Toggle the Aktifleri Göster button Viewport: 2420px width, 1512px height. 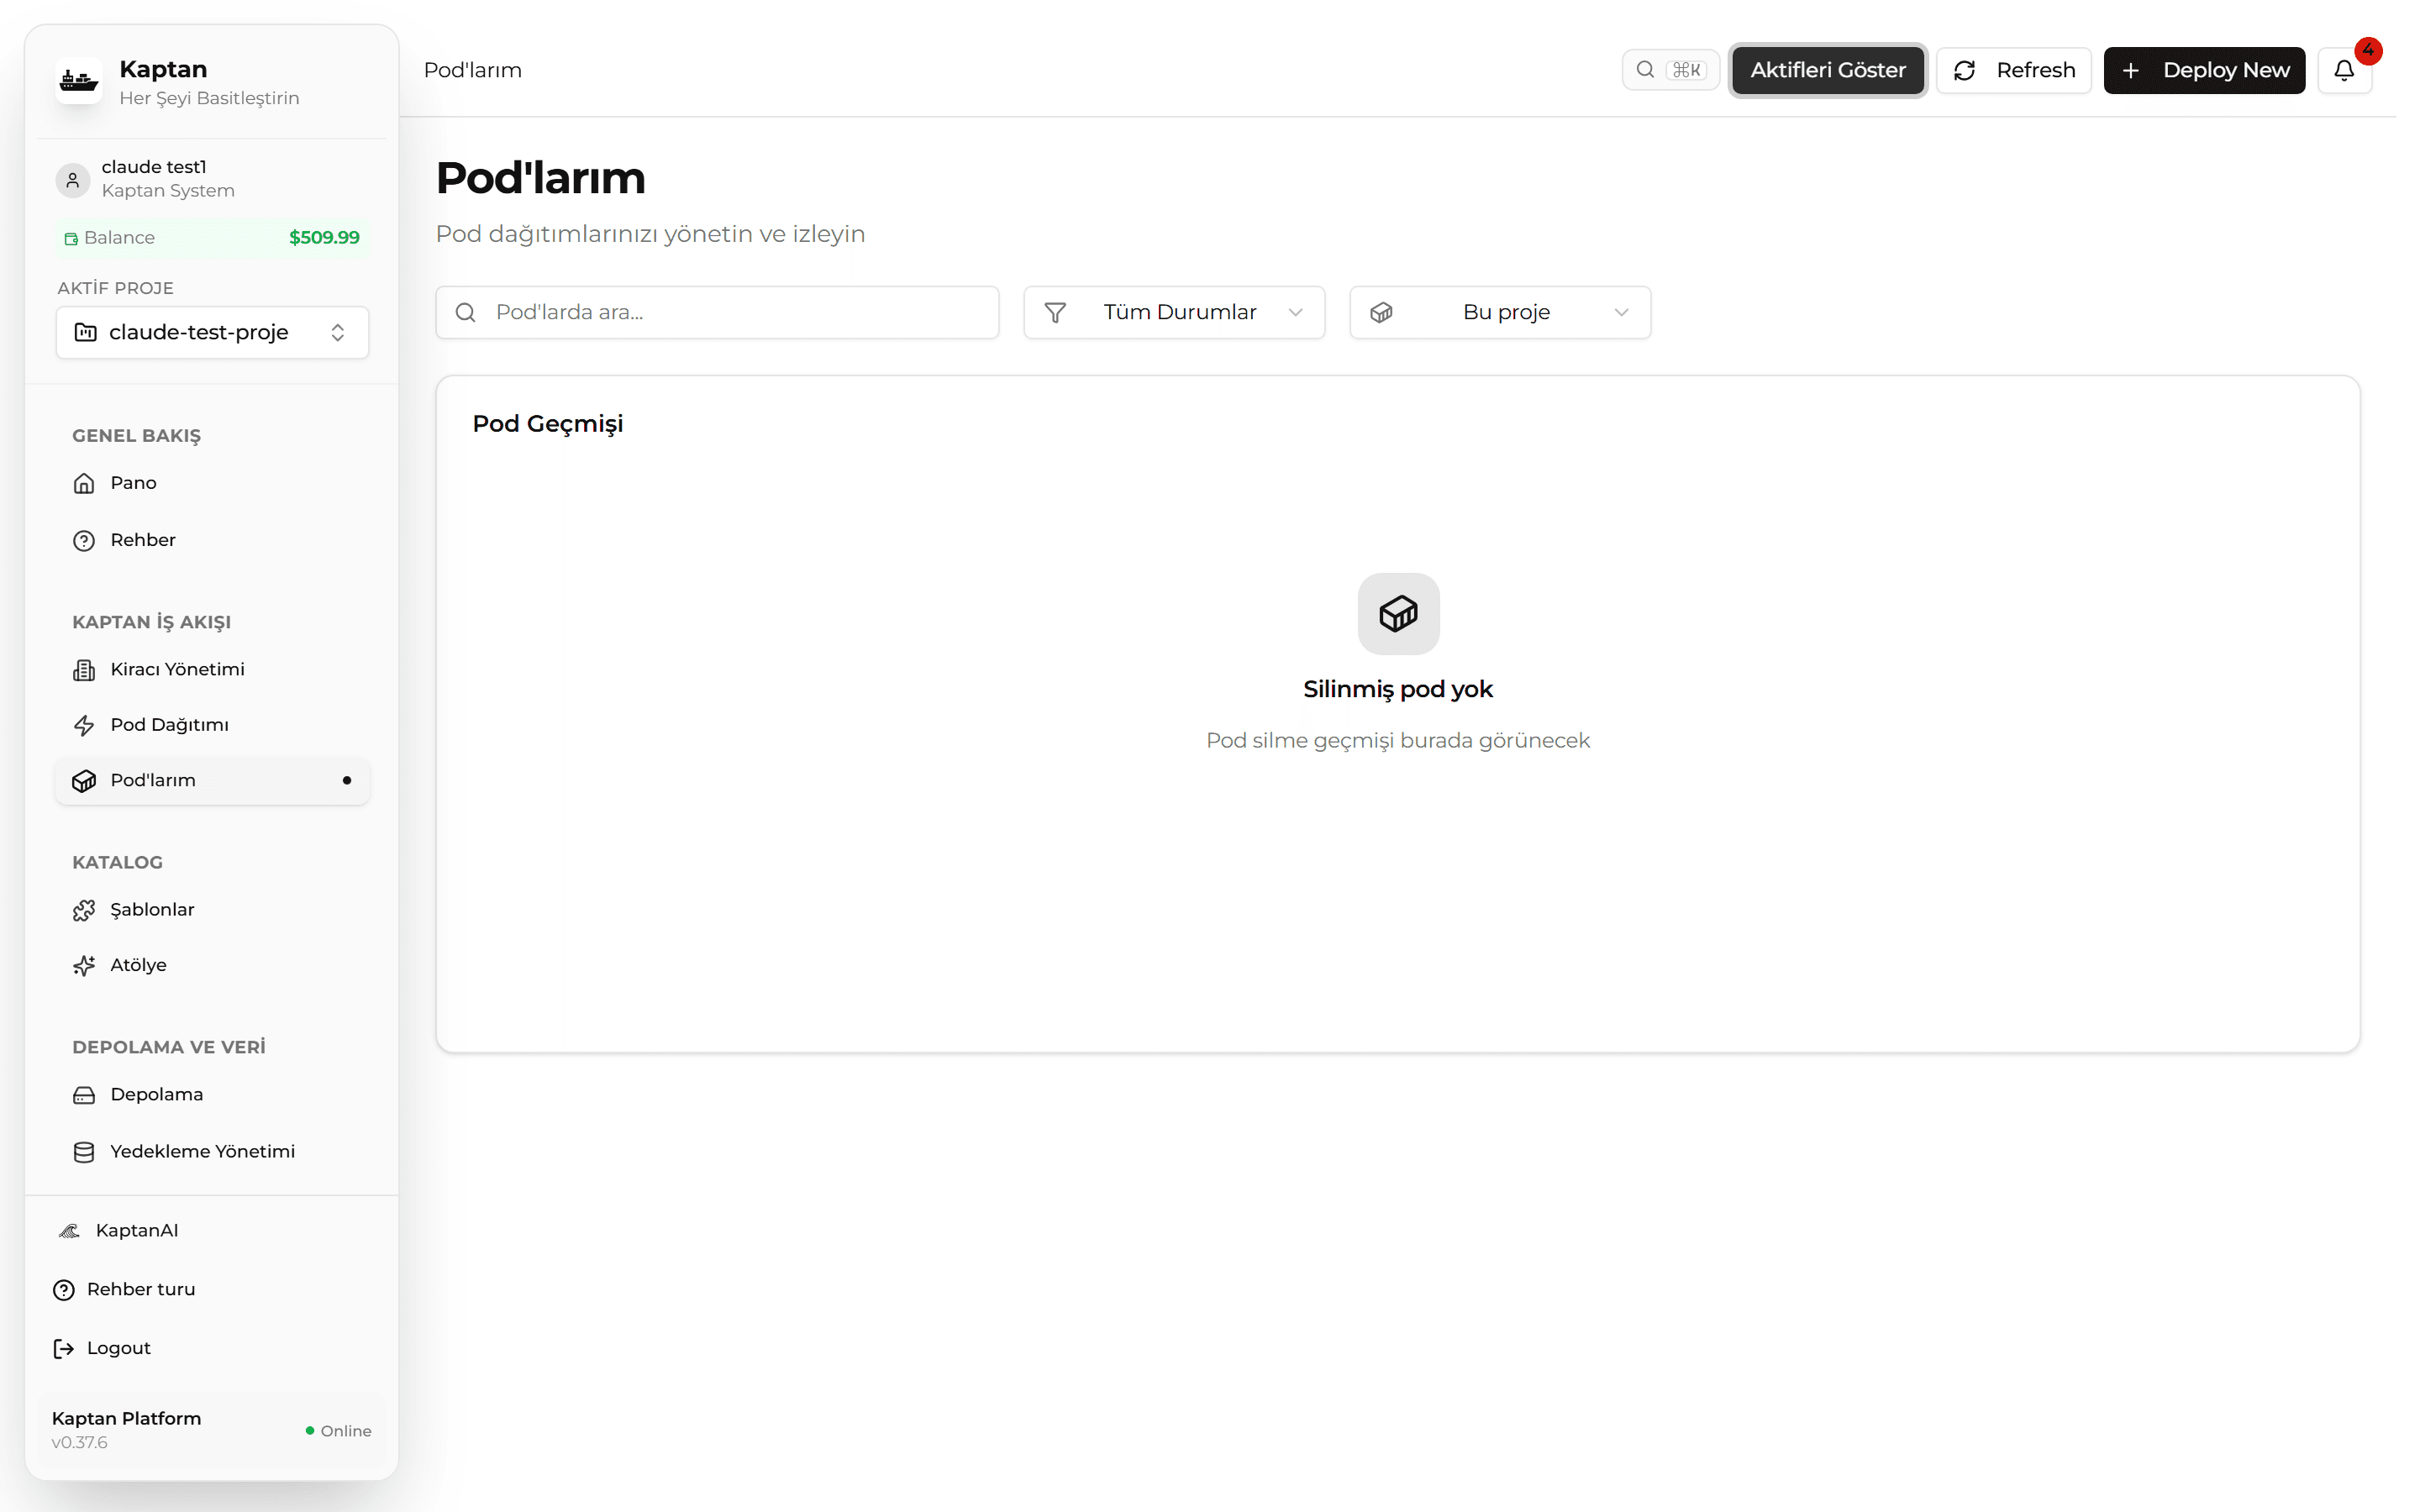[x=1827, y=70]
